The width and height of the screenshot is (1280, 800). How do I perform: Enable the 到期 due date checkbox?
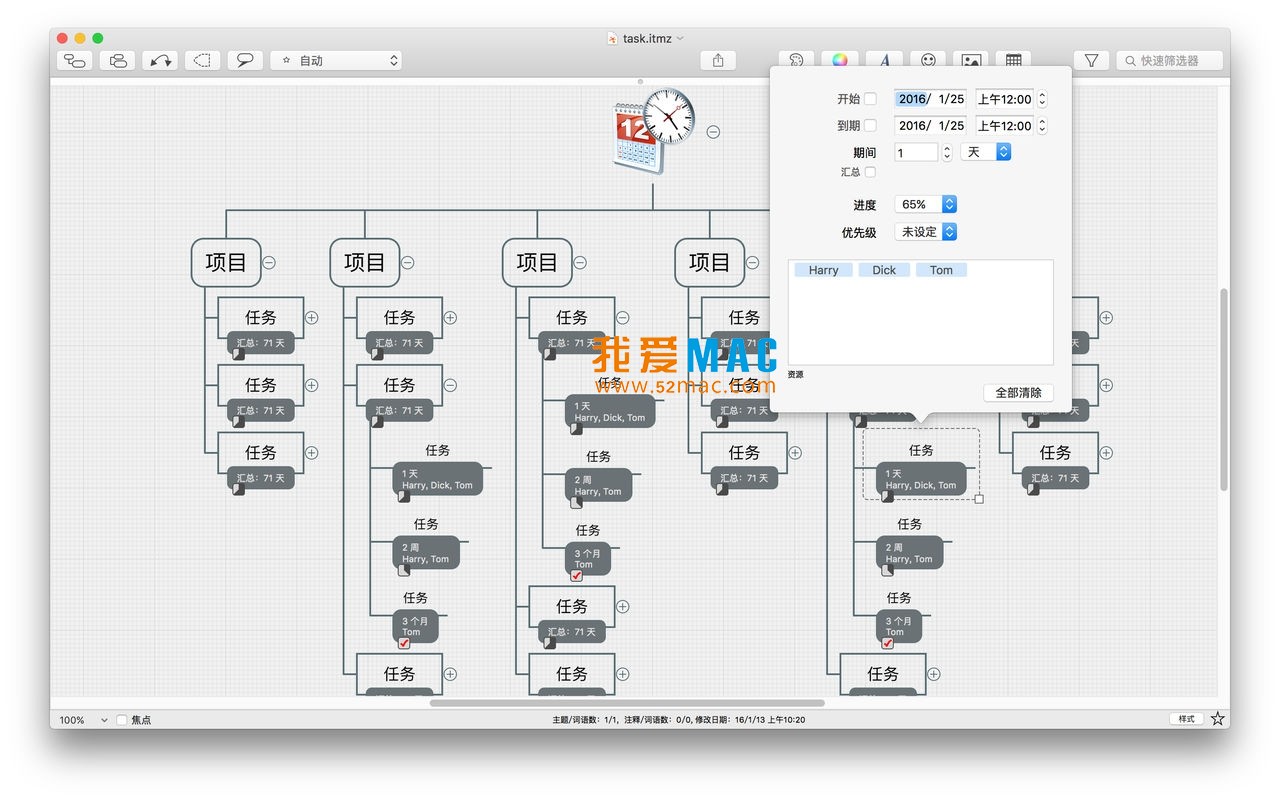[870, 125]
